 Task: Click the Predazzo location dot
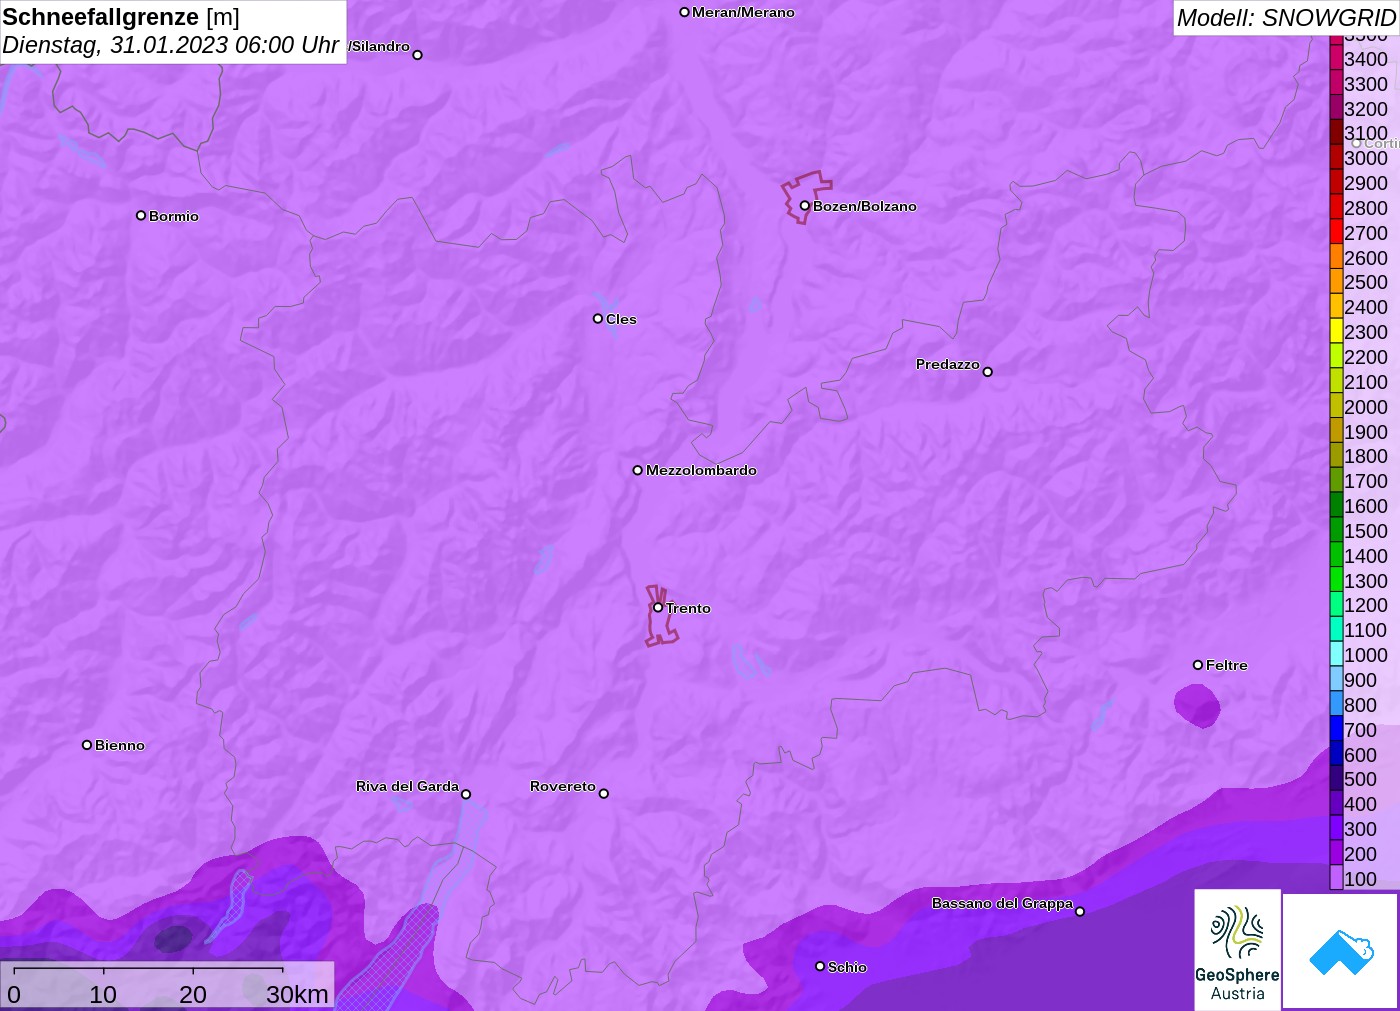(987, 372)
